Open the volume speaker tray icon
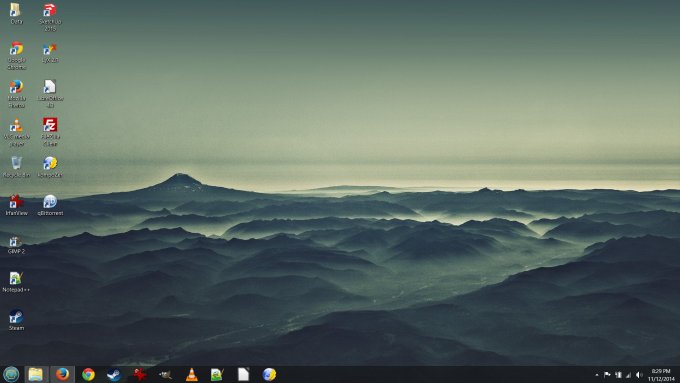The width and height of the screenshot is (680, 383). (x=639, y=375)
